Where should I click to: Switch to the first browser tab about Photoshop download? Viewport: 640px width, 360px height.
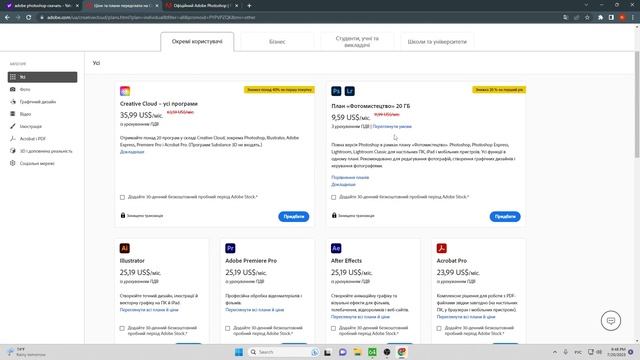click(x=41, y=6)
